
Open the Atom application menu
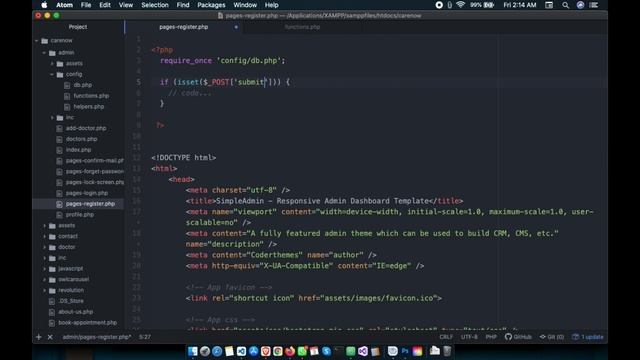tap(64, 5)
